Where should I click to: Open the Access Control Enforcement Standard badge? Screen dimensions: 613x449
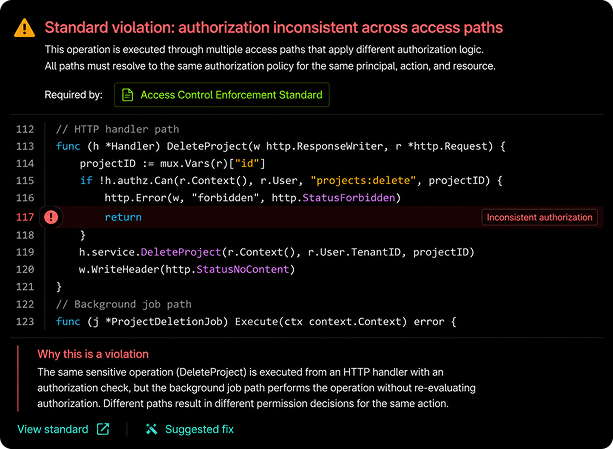(222, 95)
